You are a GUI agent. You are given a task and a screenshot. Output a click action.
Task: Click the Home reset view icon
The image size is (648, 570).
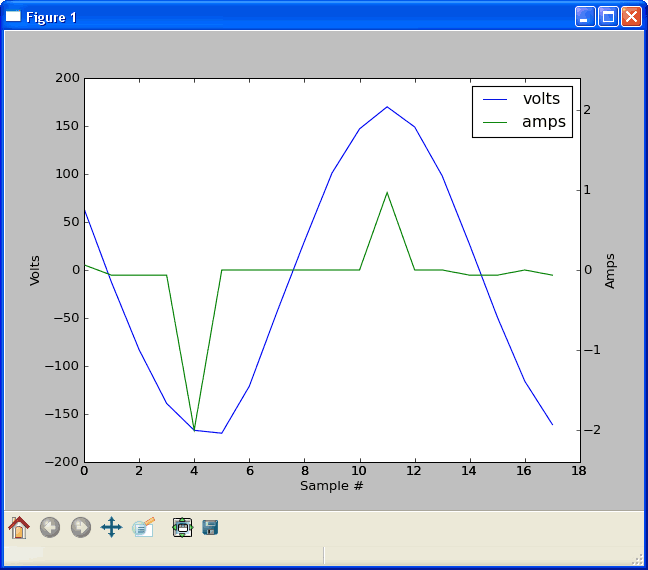19,527
